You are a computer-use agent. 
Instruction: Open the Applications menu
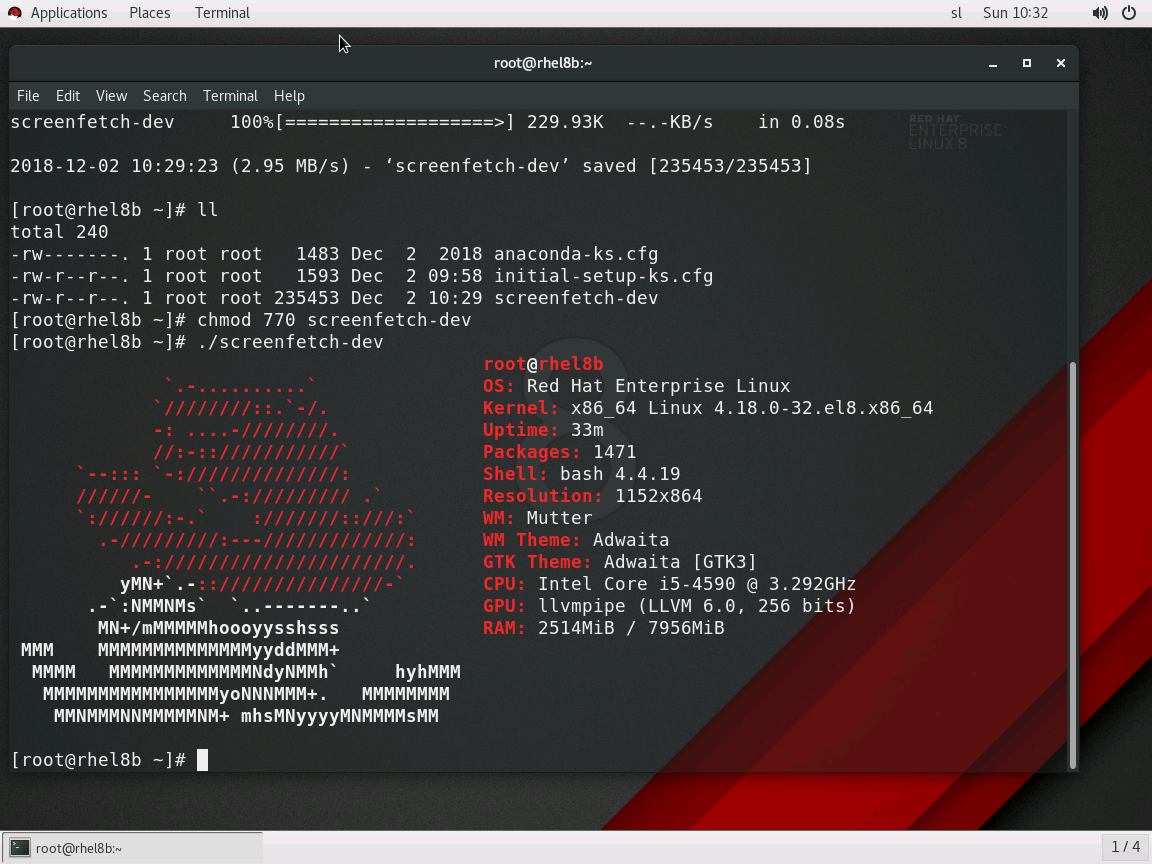click(x=68, y=13)
